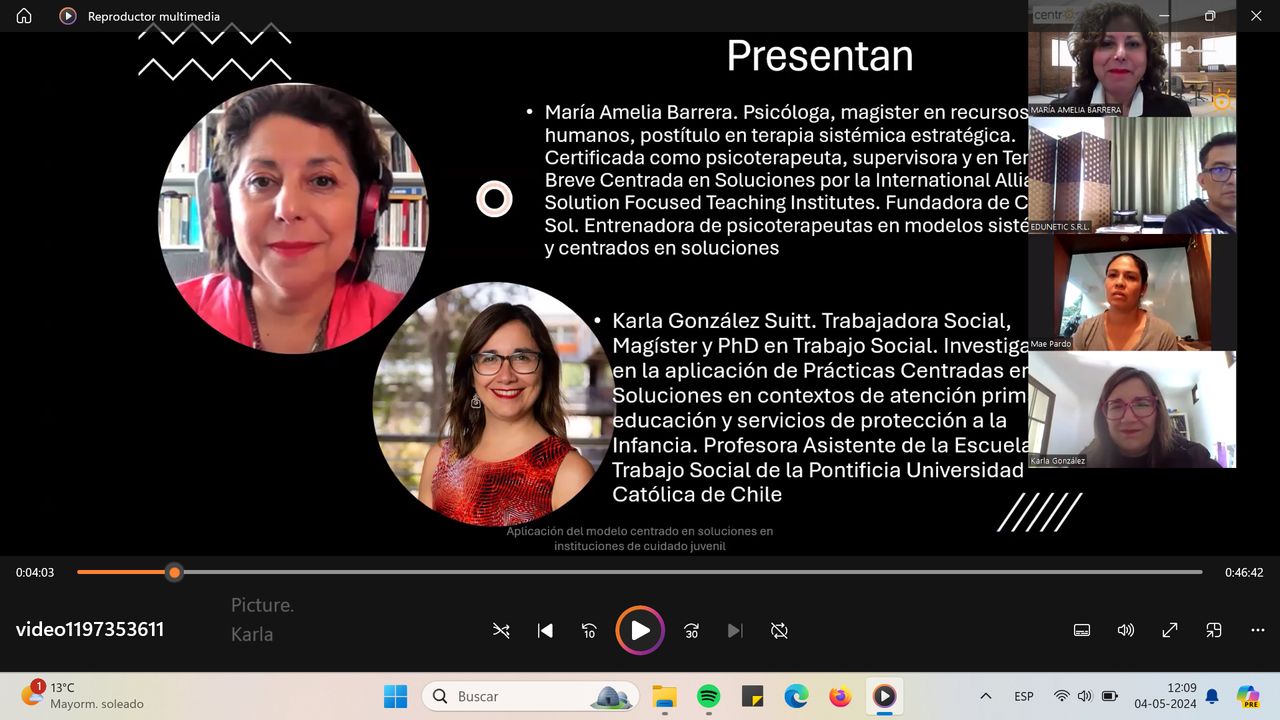Open the volume control
1280x720 pixels.
(x=1125, y=631)
